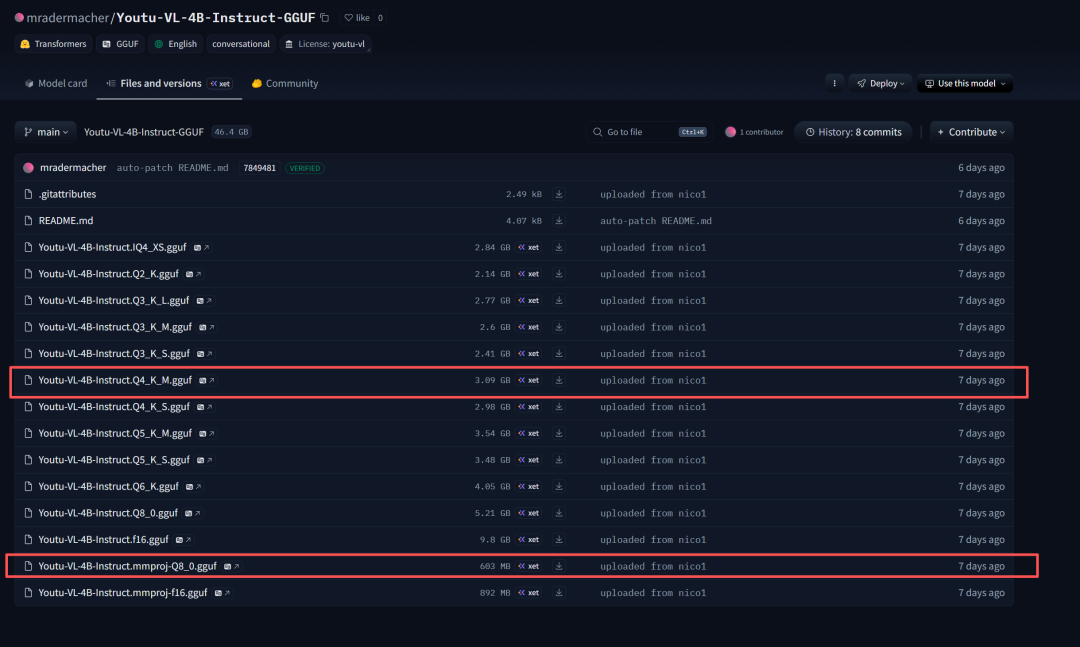Download the mmproj-Q8_0.gguf file

(x=559, y=566)
